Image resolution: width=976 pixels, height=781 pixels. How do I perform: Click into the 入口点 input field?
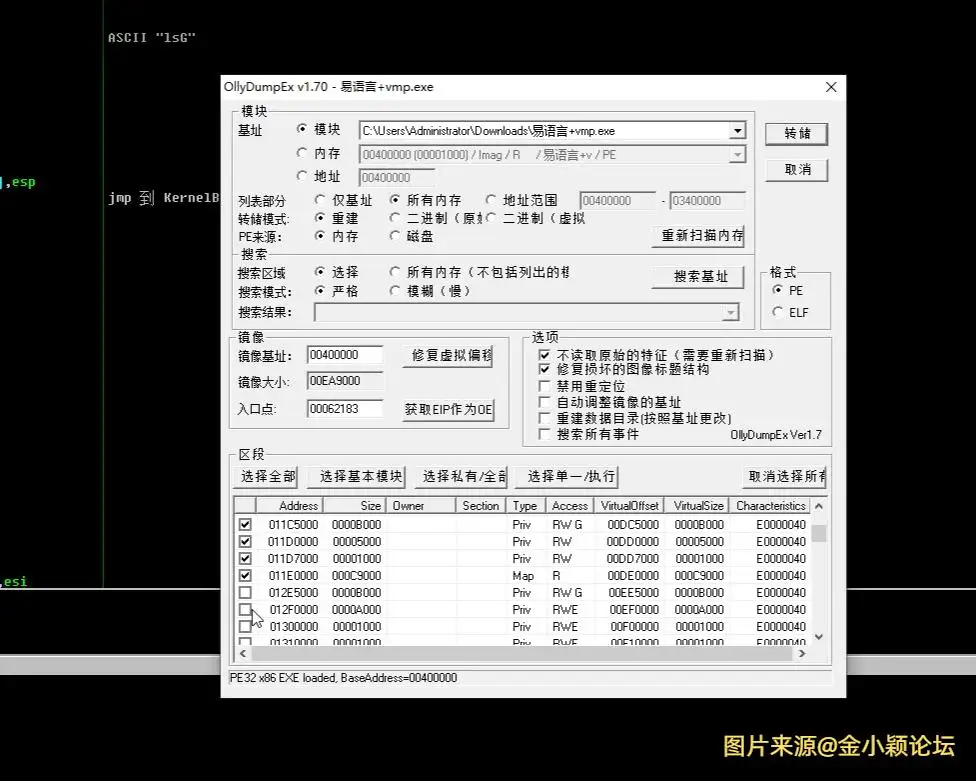point(345,409)
